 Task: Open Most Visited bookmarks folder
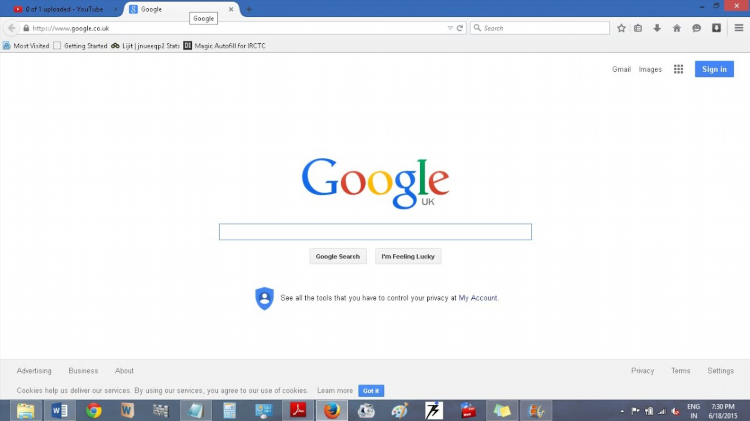[26, 46]
